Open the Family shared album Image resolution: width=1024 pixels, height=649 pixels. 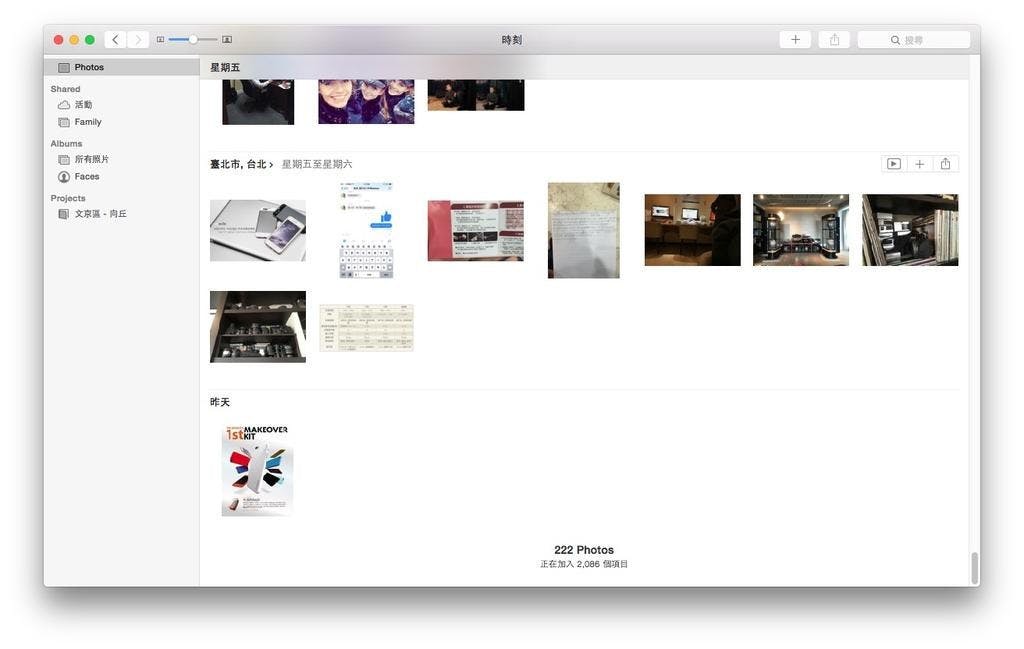pos(88,122)
